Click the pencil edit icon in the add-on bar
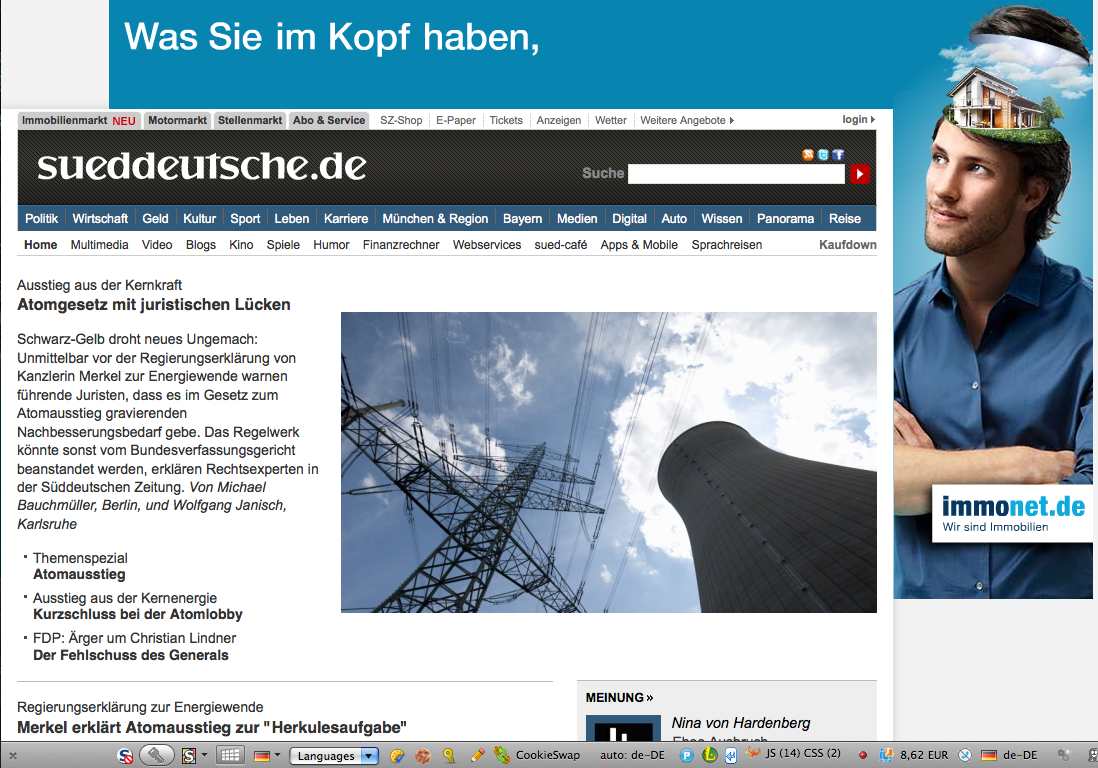 [476, 754]
